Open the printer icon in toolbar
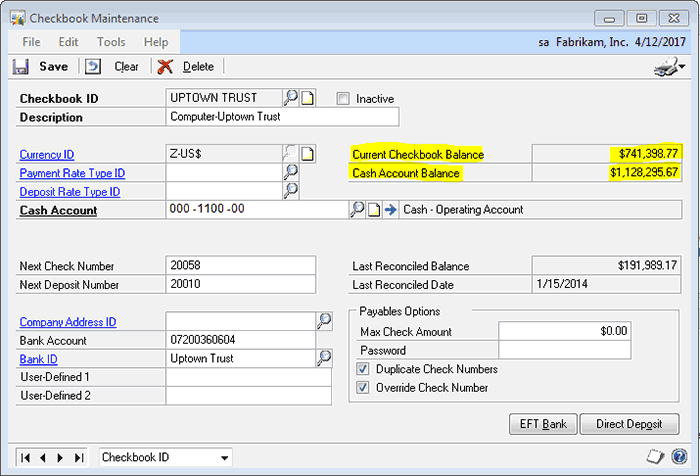Screen dimensions: 700x476 pos(668,67)
